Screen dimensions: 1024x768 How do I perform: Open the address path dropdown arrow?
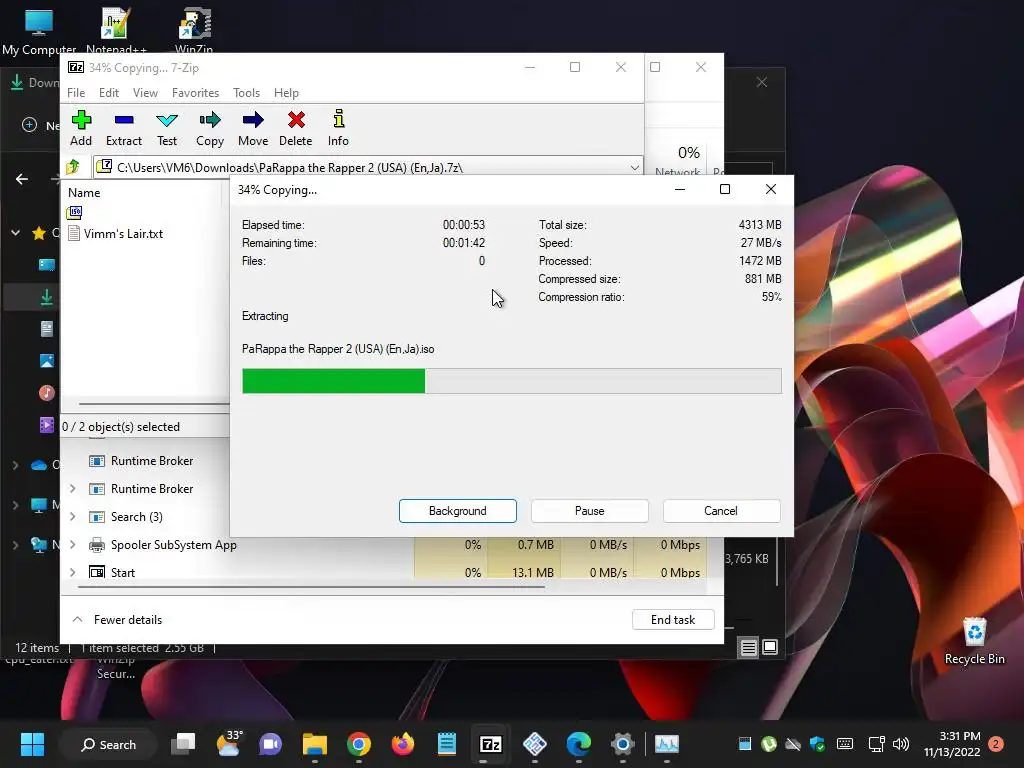634,168
